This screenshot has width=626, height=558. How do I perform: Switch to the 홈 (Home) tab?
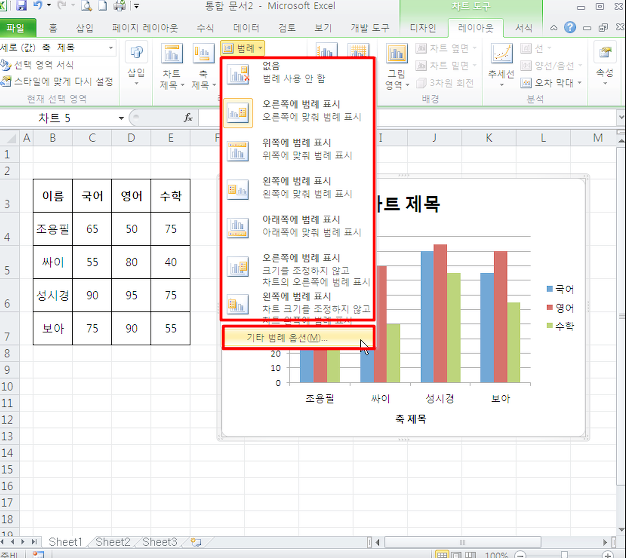click(x=53, y=28)
